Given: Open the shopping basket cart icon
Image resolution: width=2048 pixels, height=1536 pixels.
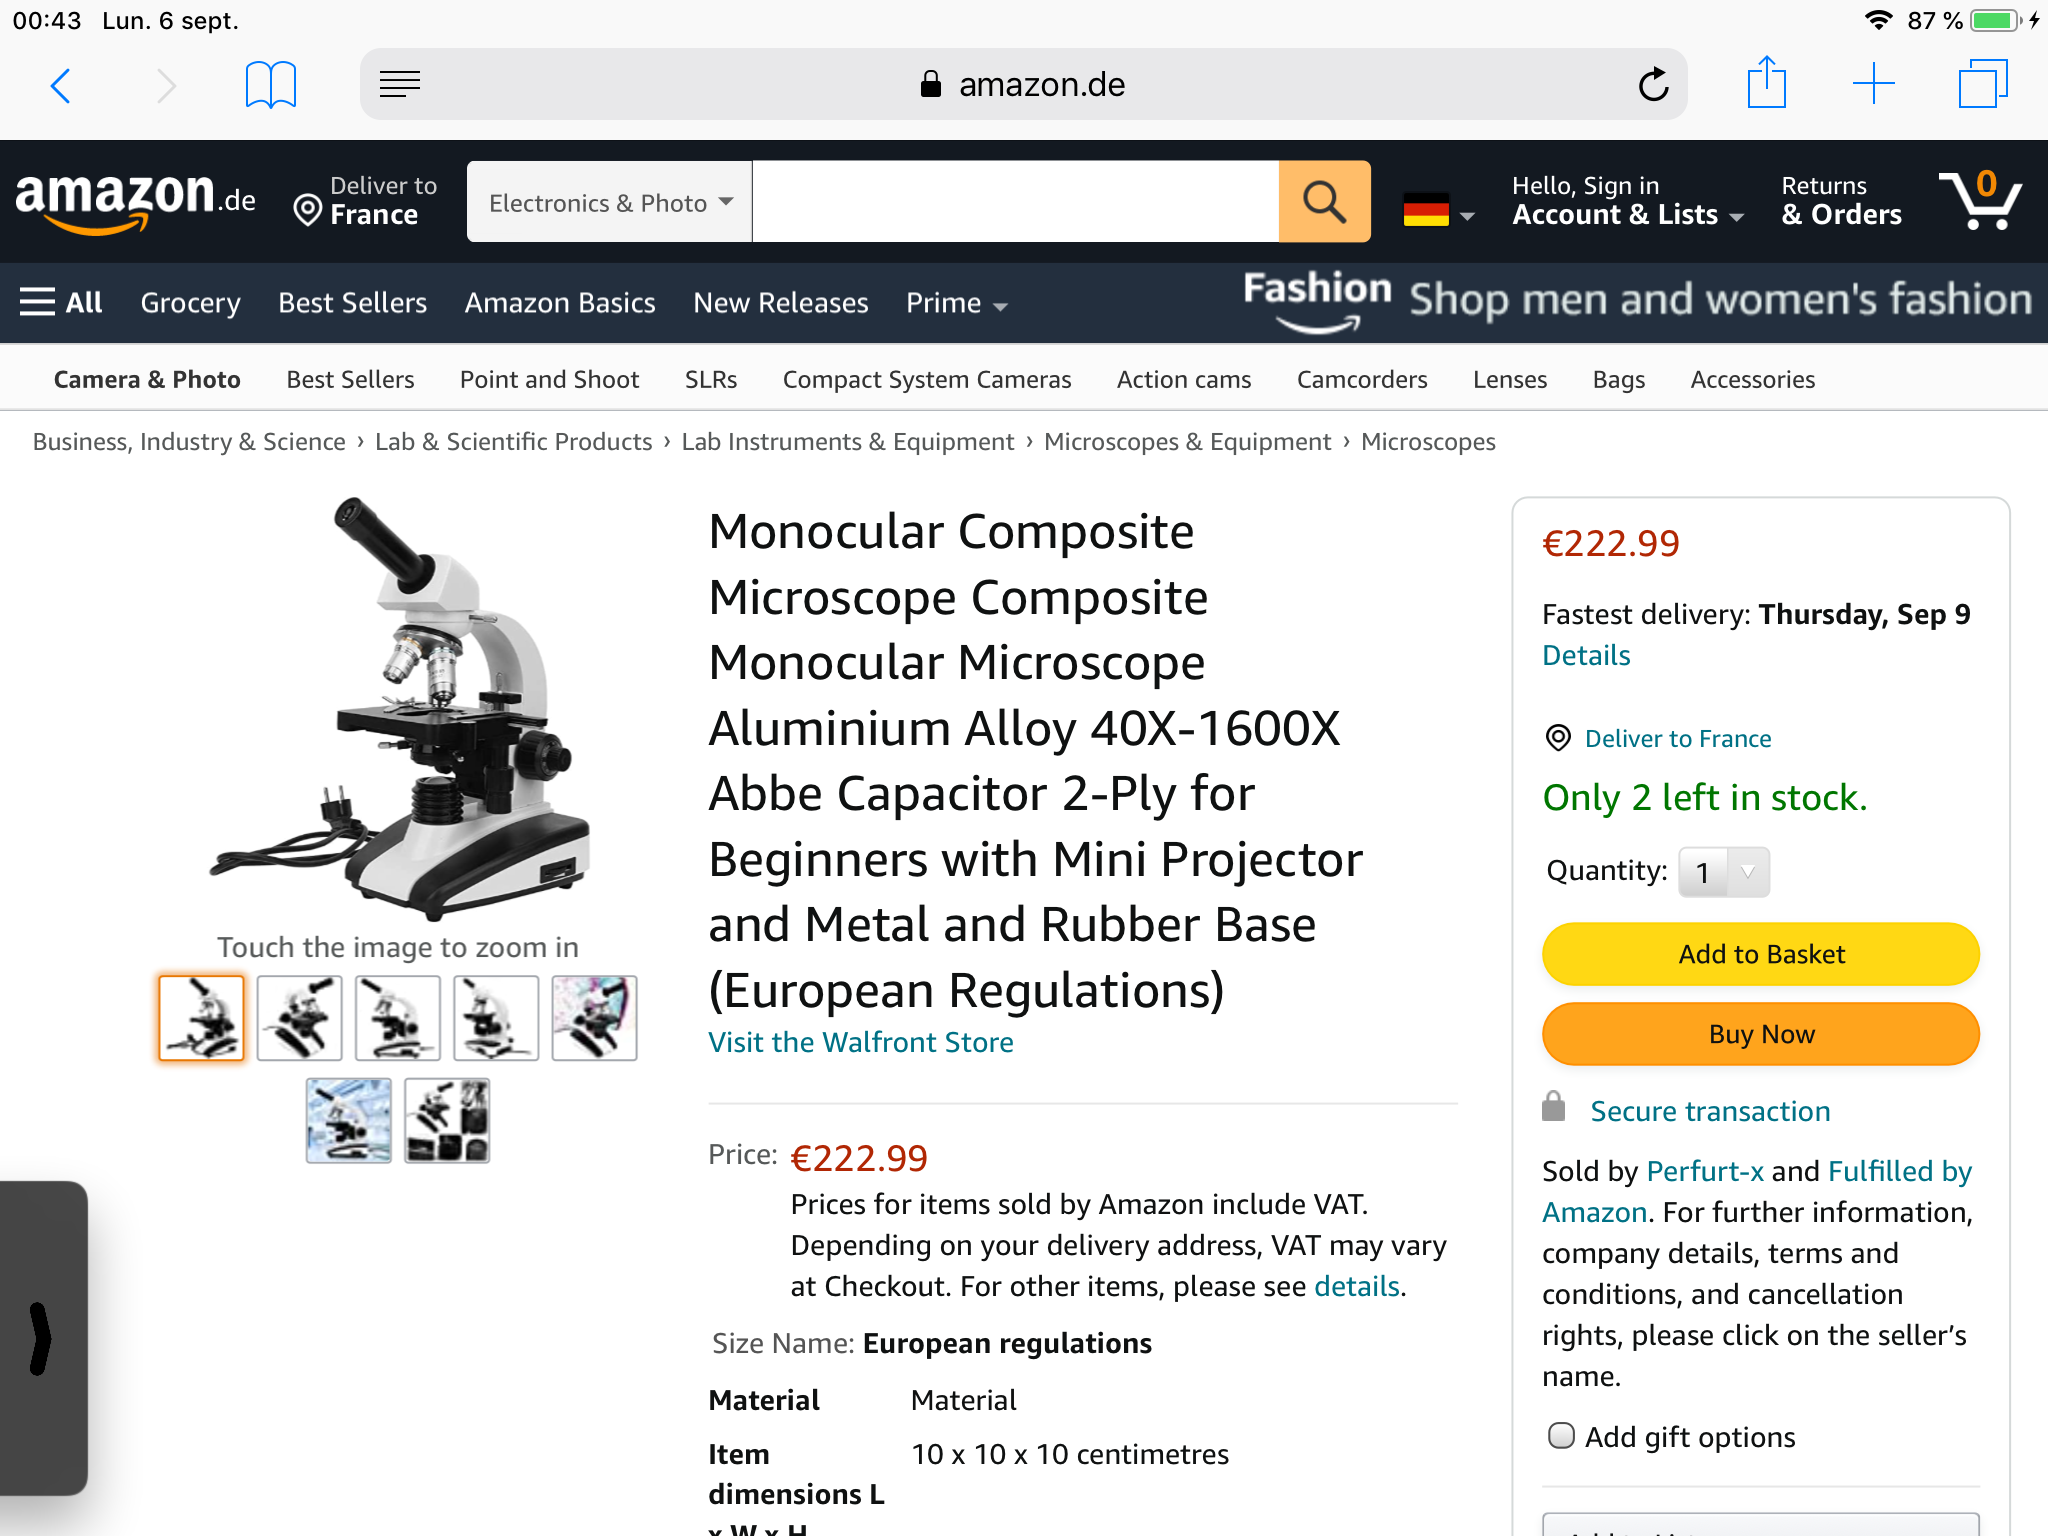Looking at the screenshot, I should coord(1980,200).
